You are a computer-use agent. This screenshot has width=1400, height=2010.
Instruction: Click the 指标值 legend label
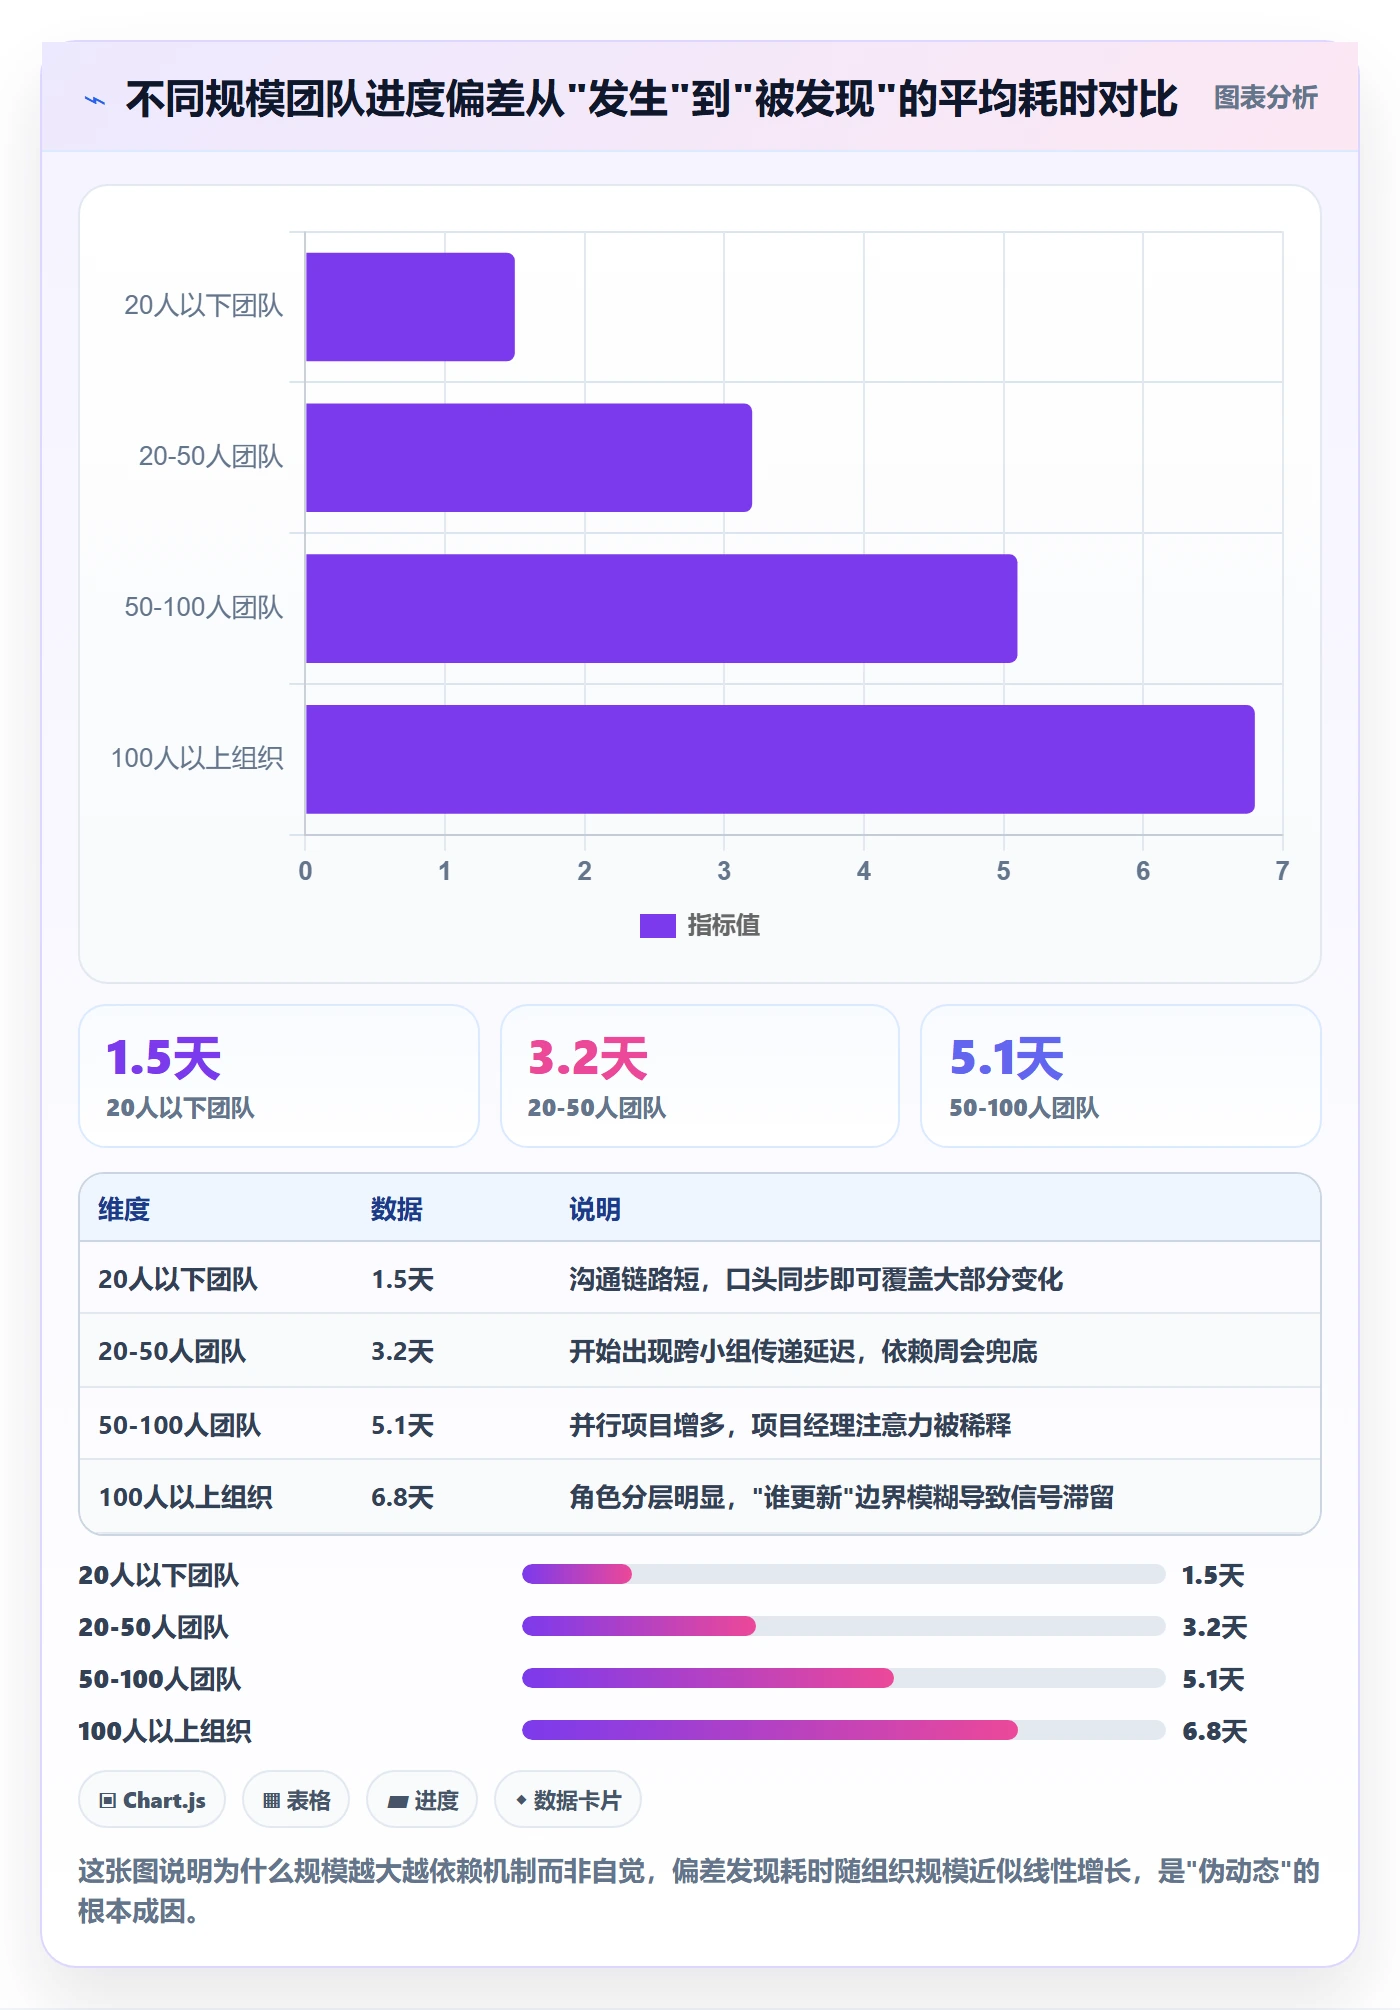tap(723, 926)
